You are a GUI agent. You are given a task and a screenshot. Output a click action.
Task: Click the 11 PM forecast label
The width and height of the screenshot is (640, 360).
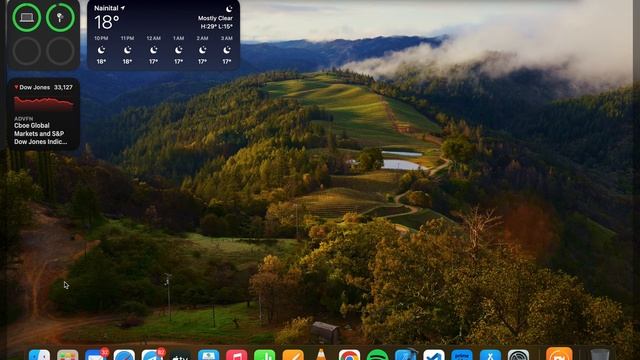tap(127, 38)
